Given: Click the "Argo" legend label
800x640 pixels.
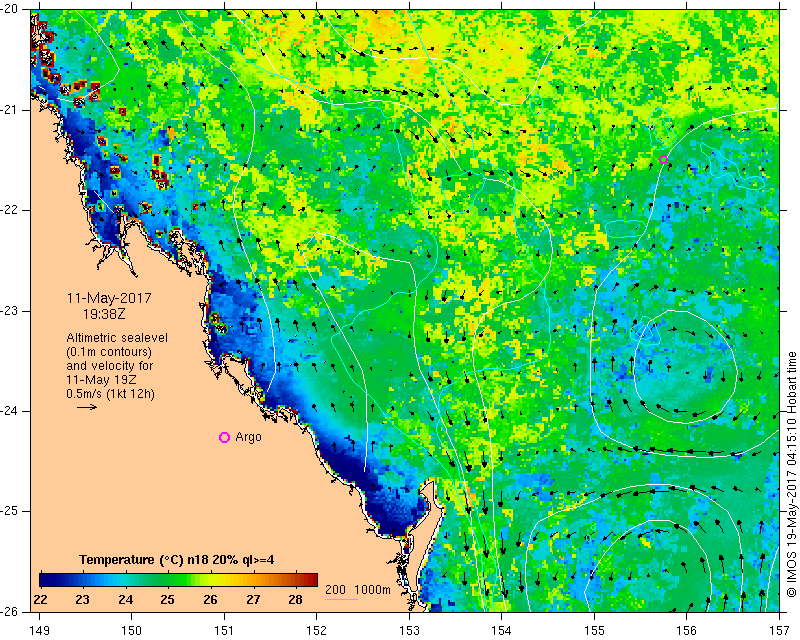Looking at the screenshot, I should [248, 437].
